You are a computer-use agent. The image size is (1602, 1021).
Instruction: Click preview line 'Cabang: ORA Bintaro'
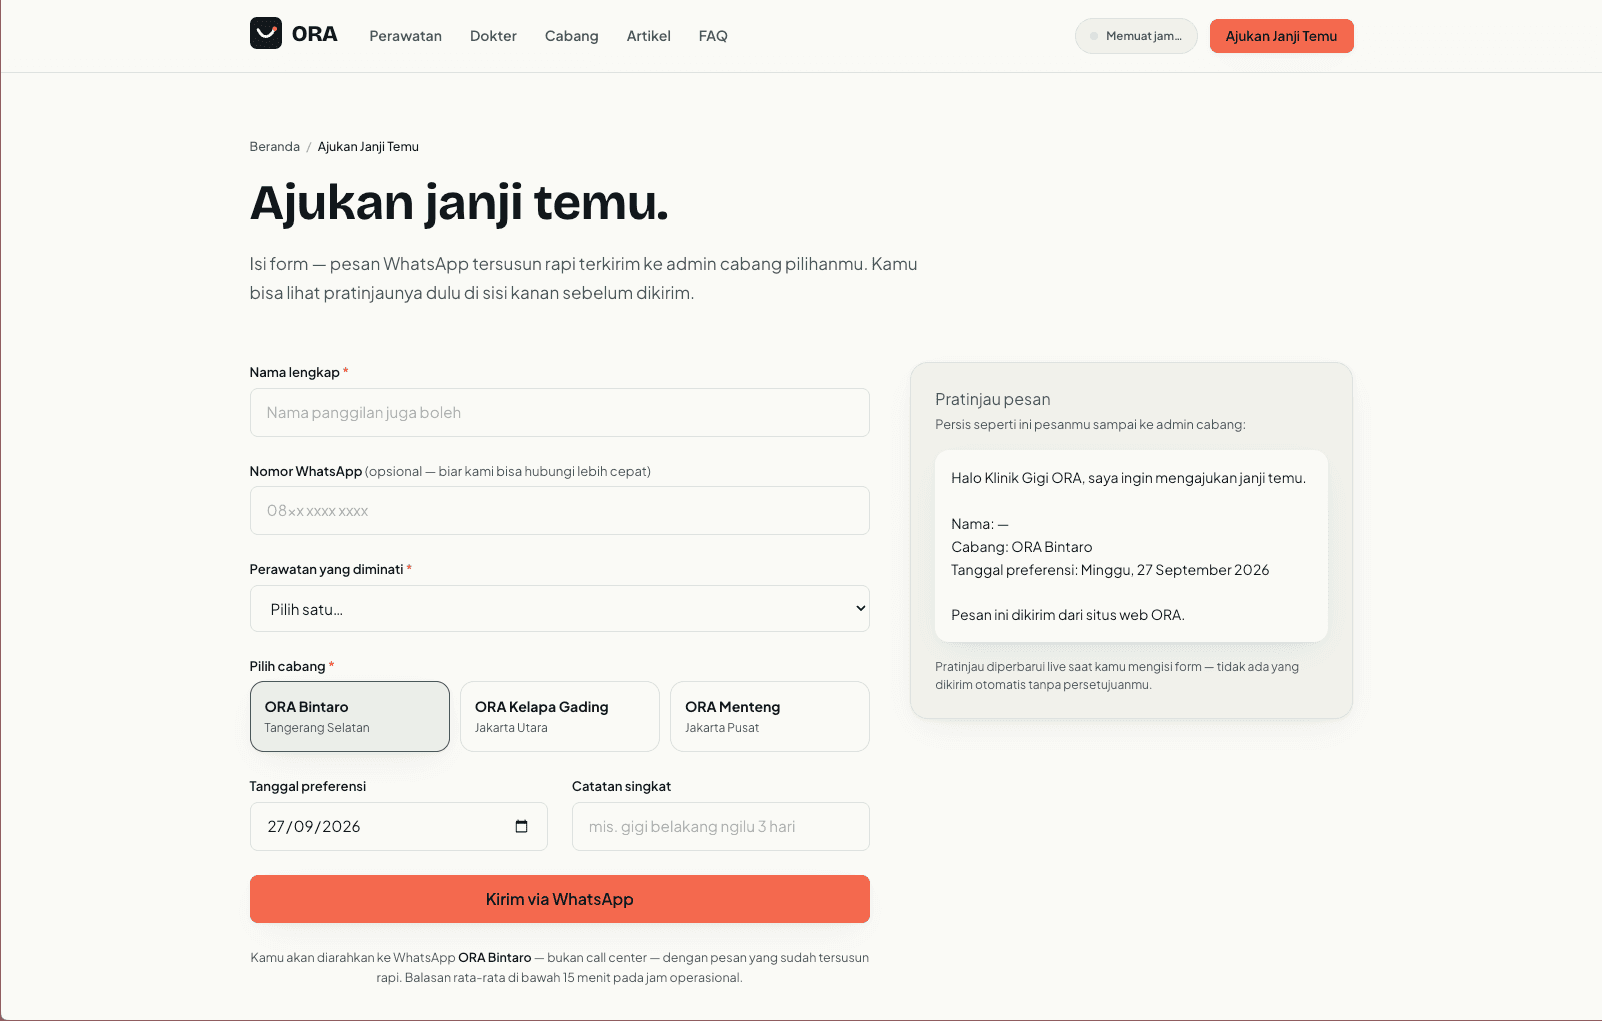click(1021, 547)
